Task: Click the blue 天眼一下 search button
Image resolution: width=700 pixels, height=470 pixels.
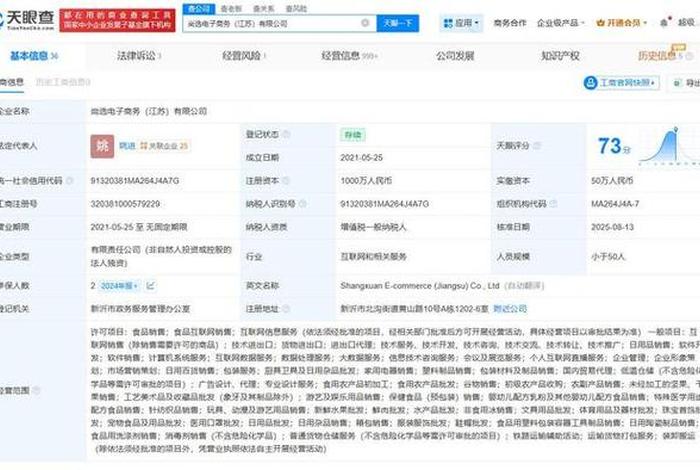Action: click(x=398, y=23)
